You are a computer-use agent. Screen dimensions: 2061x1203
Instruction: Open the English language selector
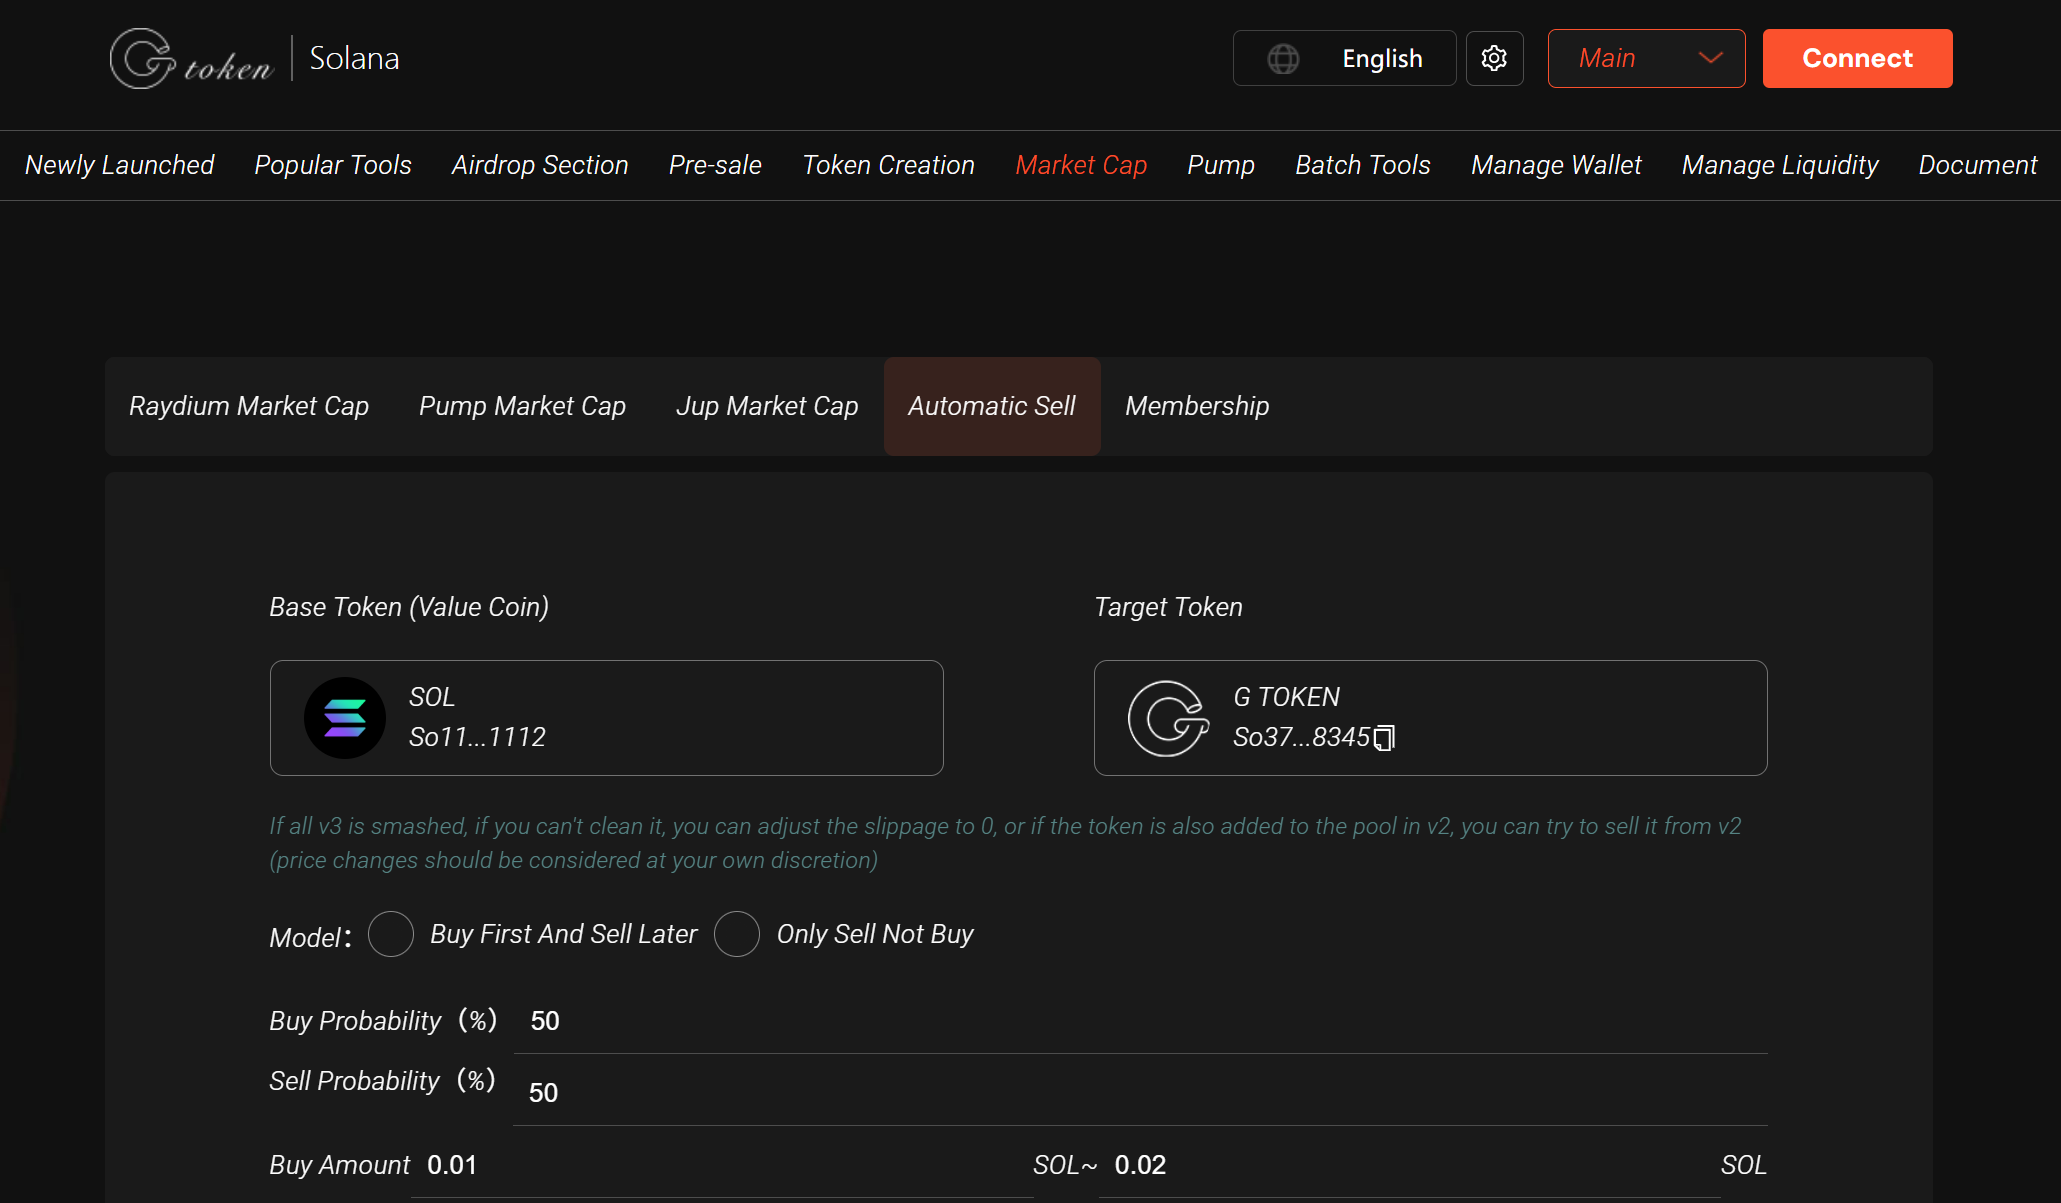point(1344,58)
